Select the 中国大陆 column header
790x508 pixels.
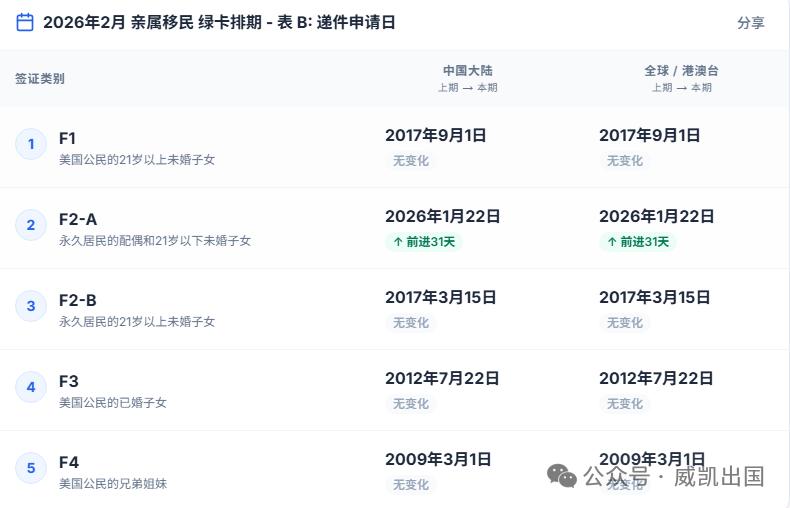coord(467,71)
